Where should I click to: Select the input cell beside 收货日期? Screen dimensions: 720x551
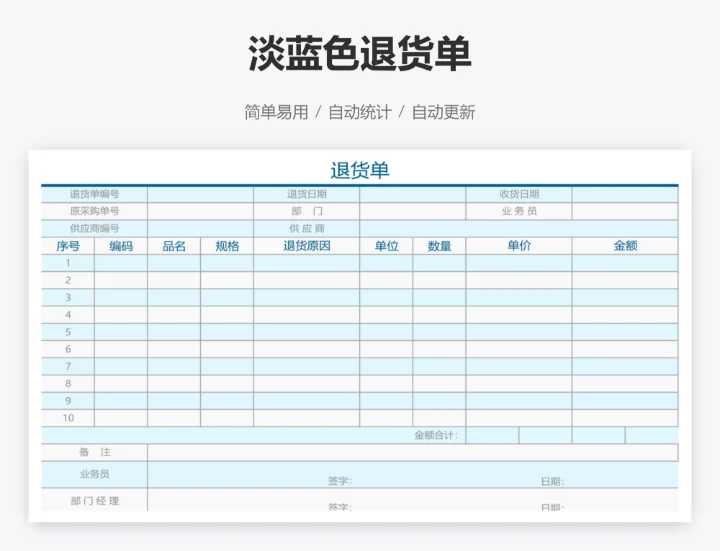pos(624,195)
